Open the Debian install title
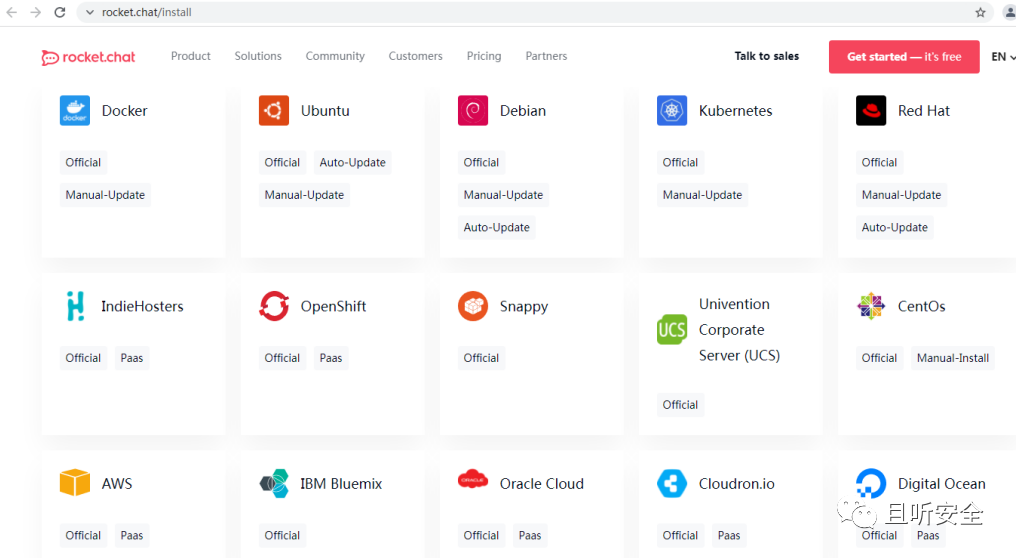1016x558 pixels. 522,111
